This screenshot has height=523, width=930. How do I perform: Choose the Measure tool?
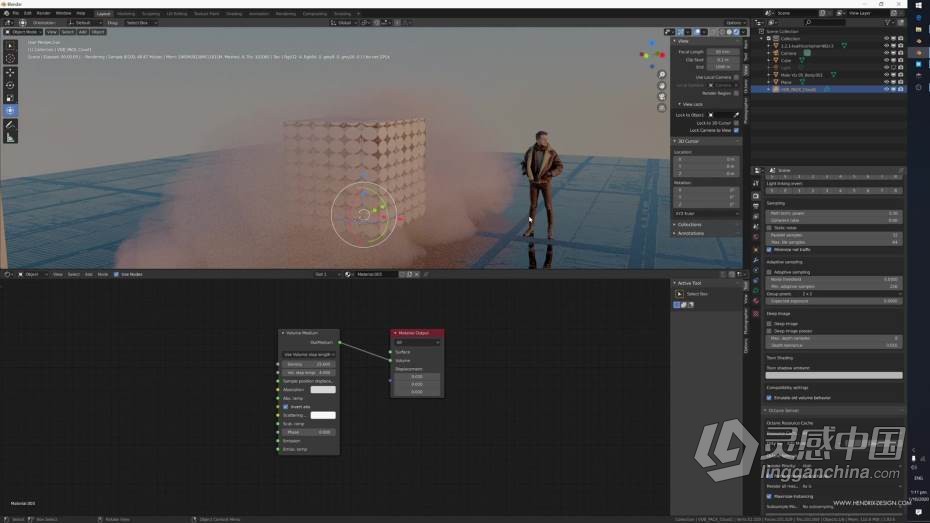coord(10,138)
